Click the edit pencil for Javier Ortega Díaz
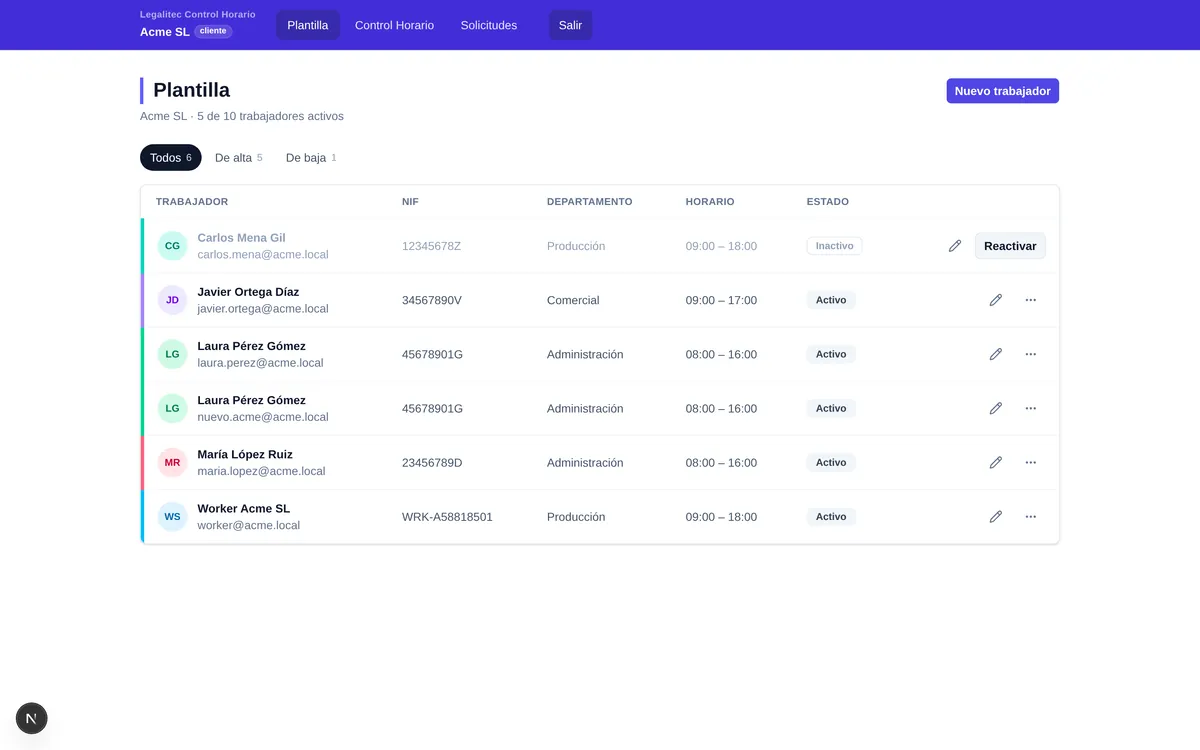 click(996, 300)
